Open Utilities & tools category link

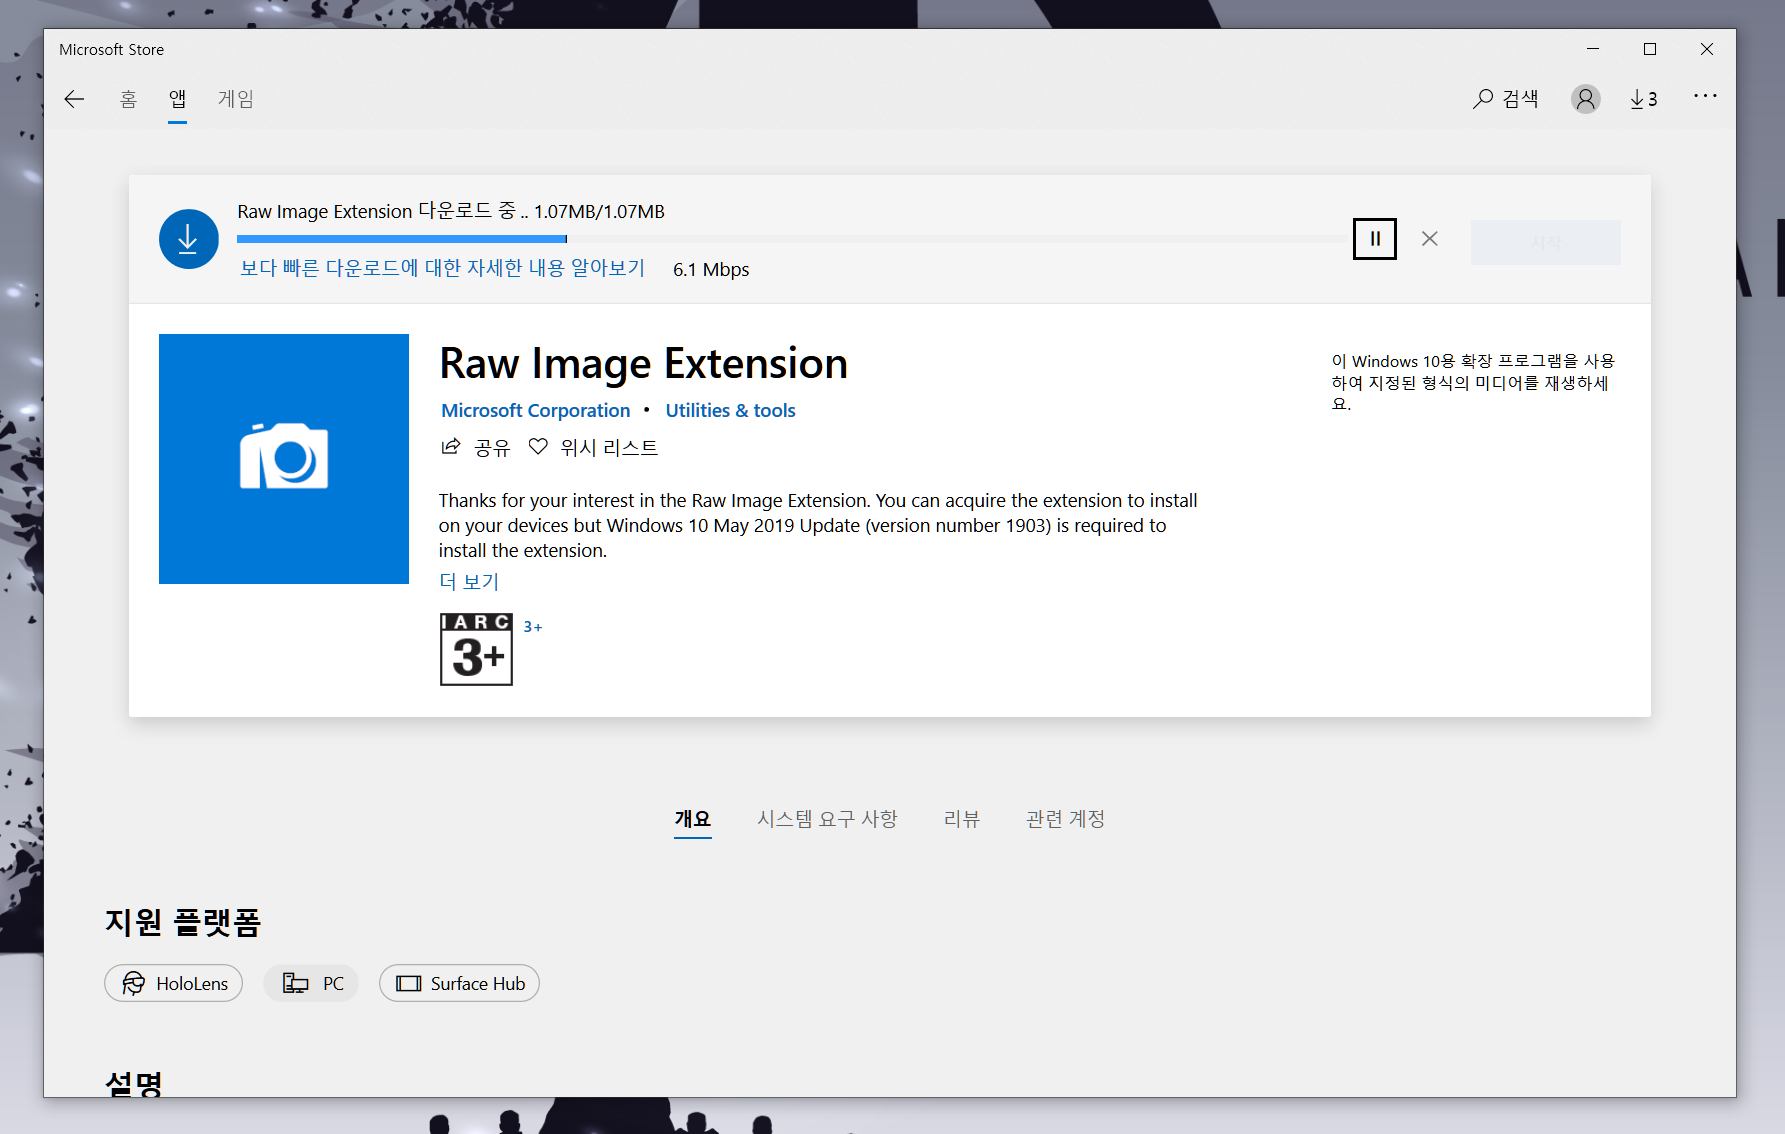pyautogui.click(x=730, y=411)
